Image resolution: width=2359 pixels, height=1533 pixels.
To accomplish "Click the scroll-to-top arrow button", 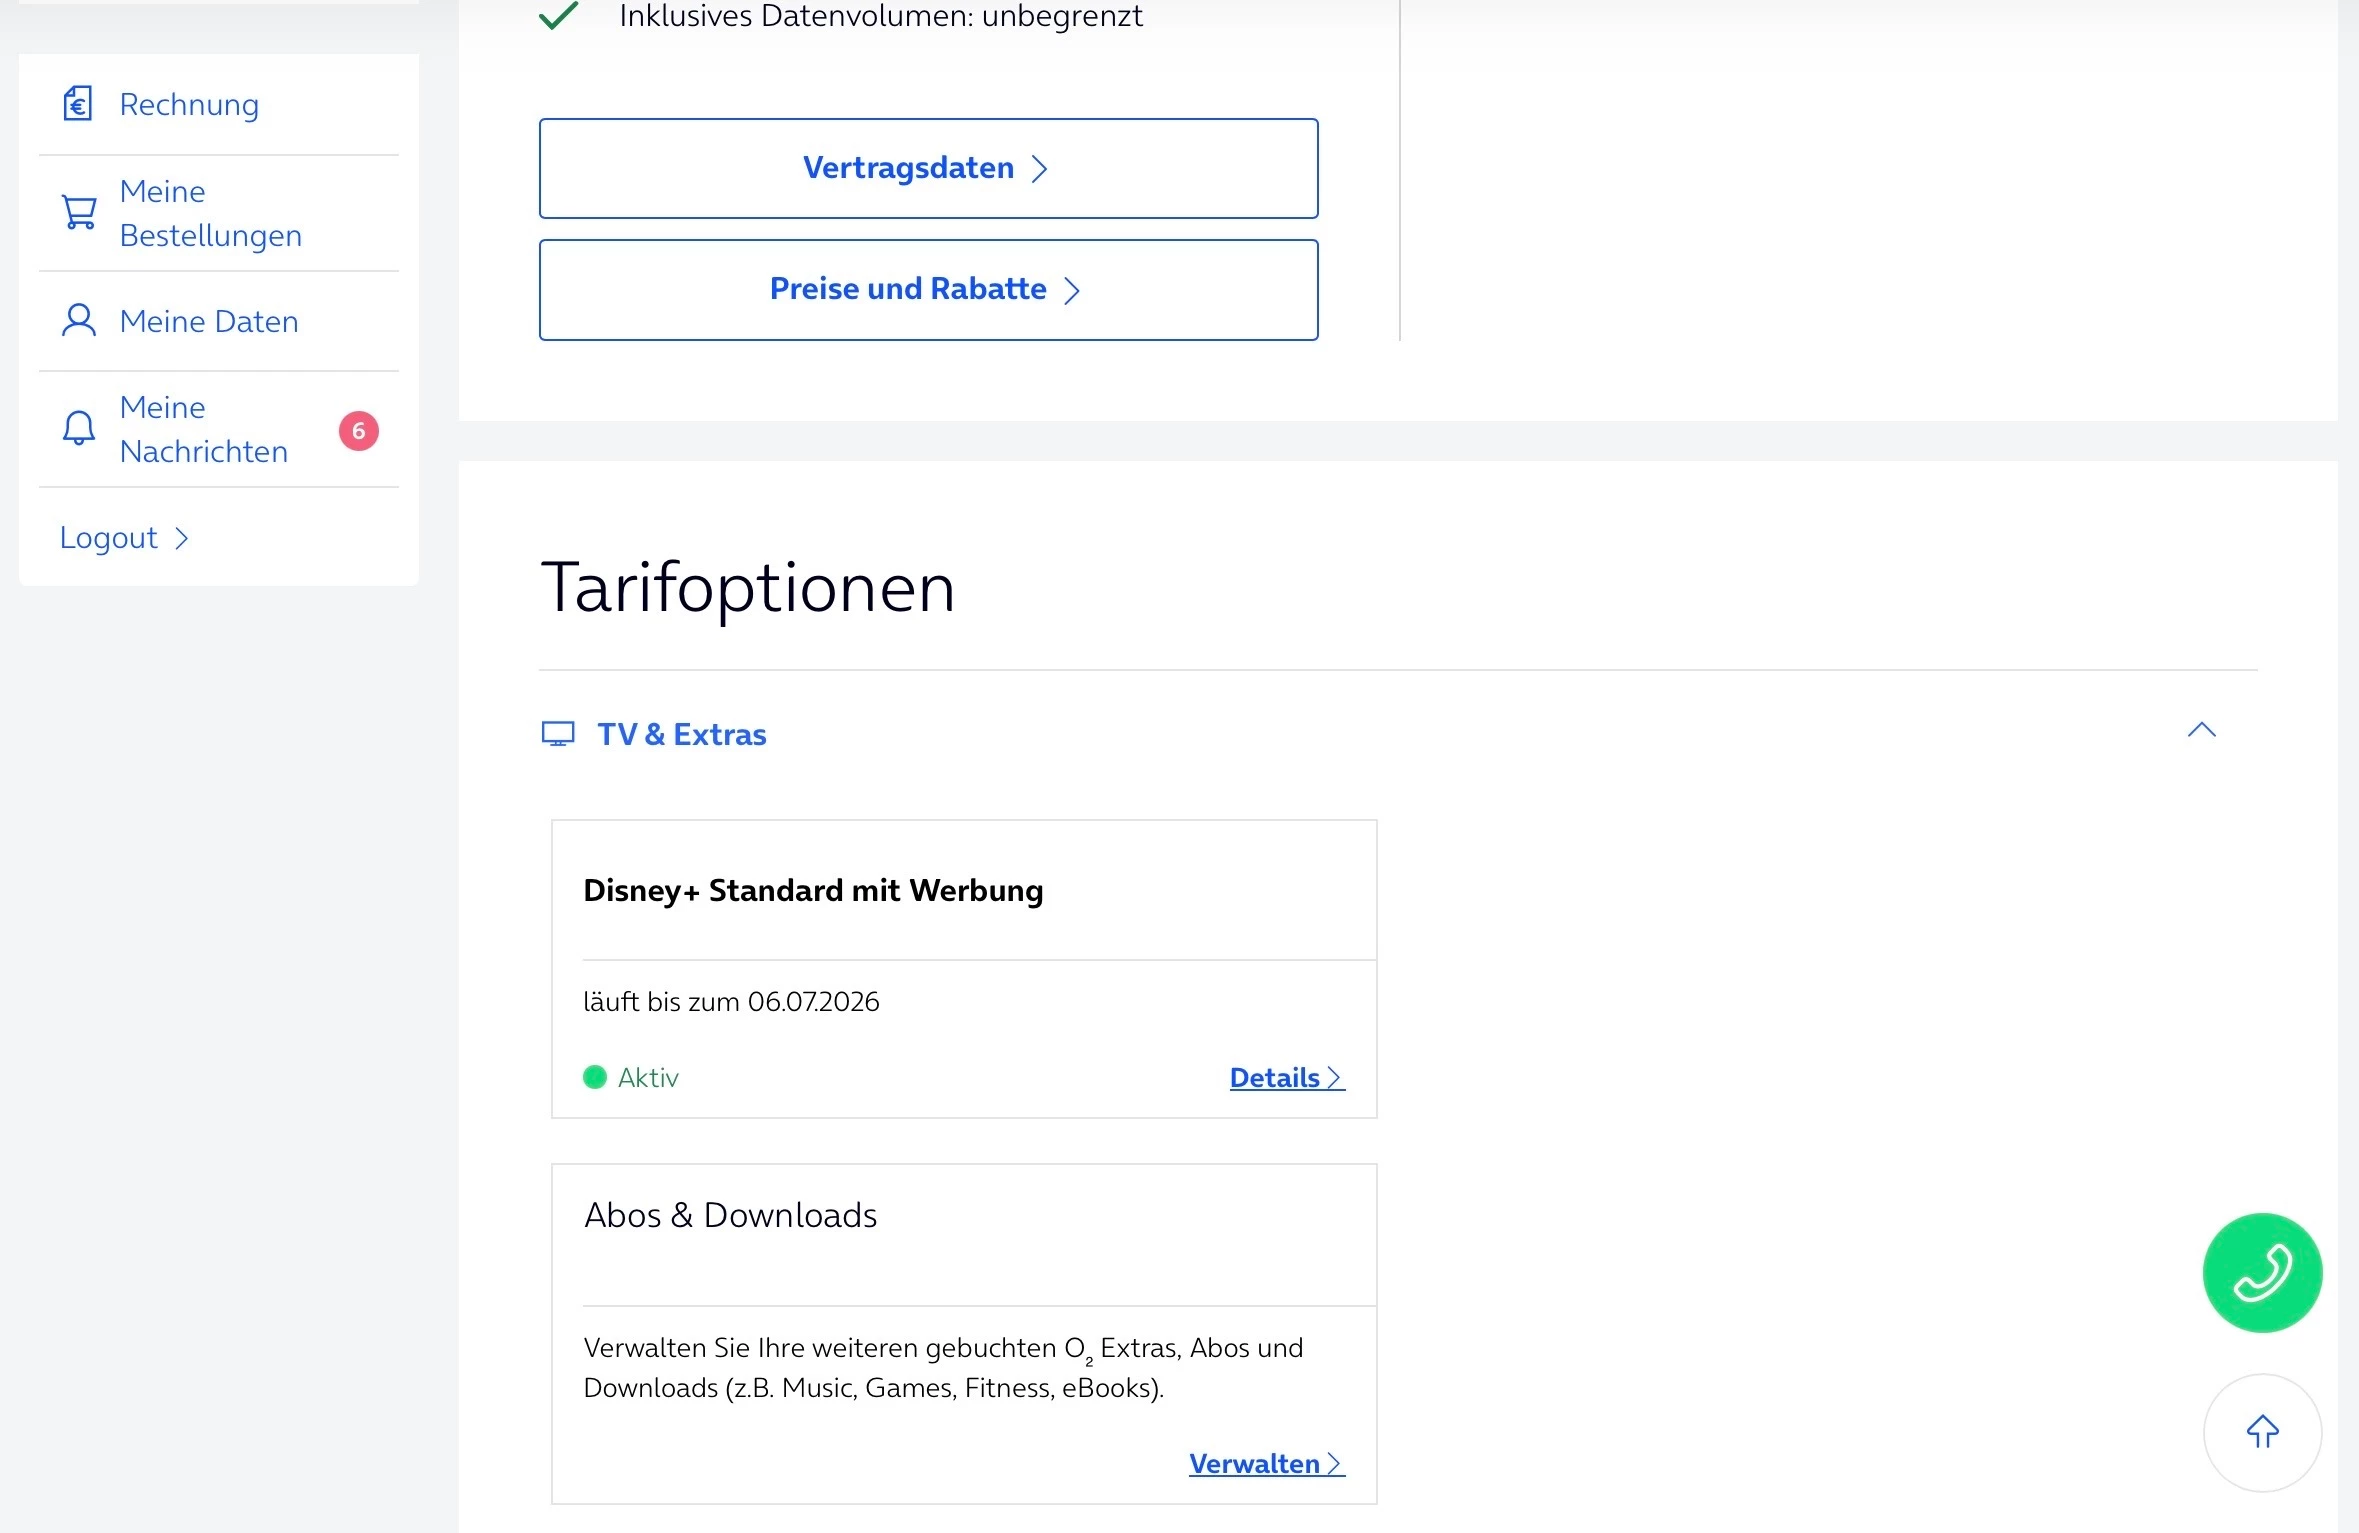I will click(2261, 1432).
